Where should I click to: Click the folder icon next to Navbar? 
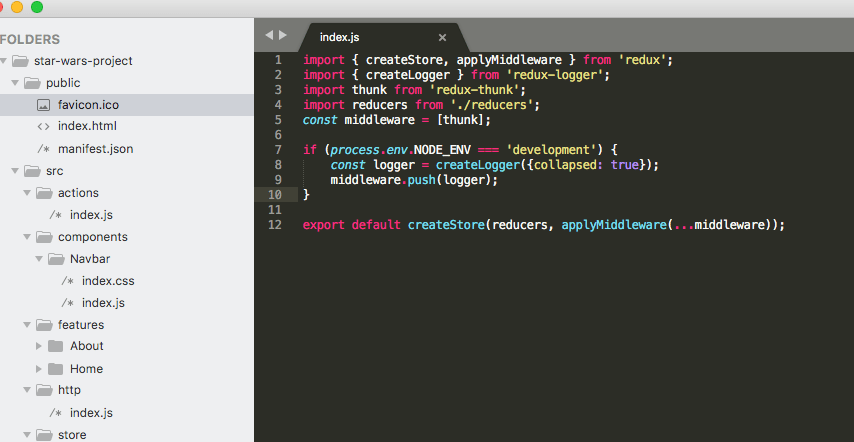point(55,259)
